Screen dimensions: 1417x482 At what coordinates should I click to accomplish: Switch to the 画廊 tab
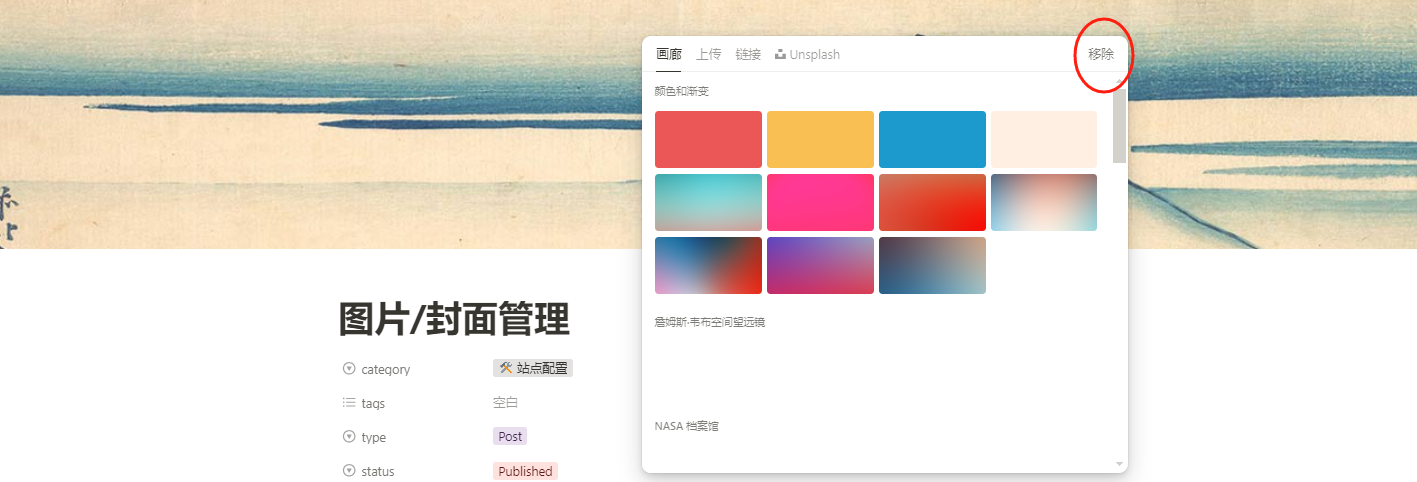click(x=668, y=54)
